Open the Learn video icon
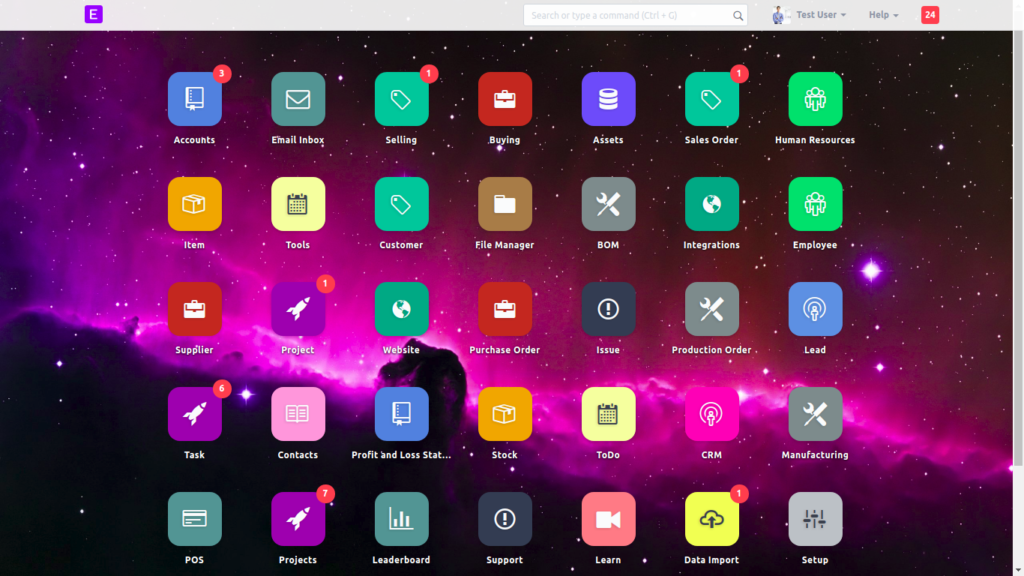This screenshot has width=1024, height=576. [608, 519]
